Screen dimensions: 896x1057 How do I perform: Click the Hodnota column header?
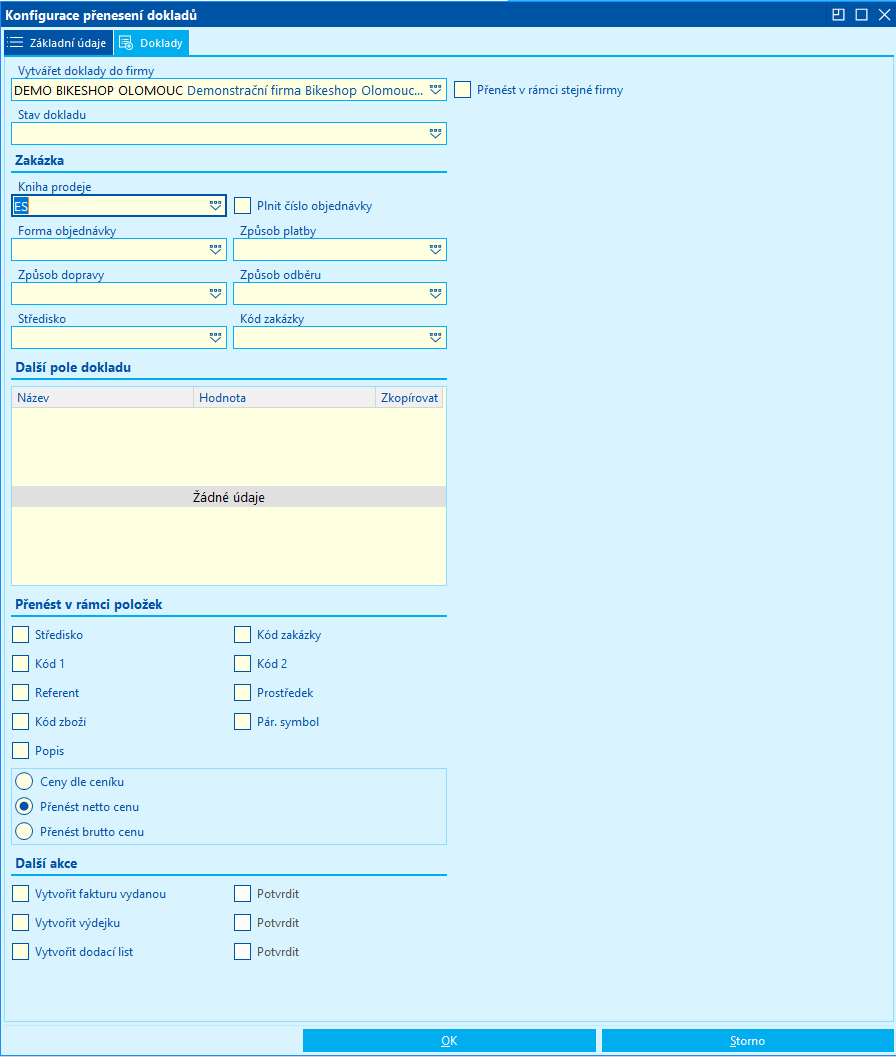285,398
